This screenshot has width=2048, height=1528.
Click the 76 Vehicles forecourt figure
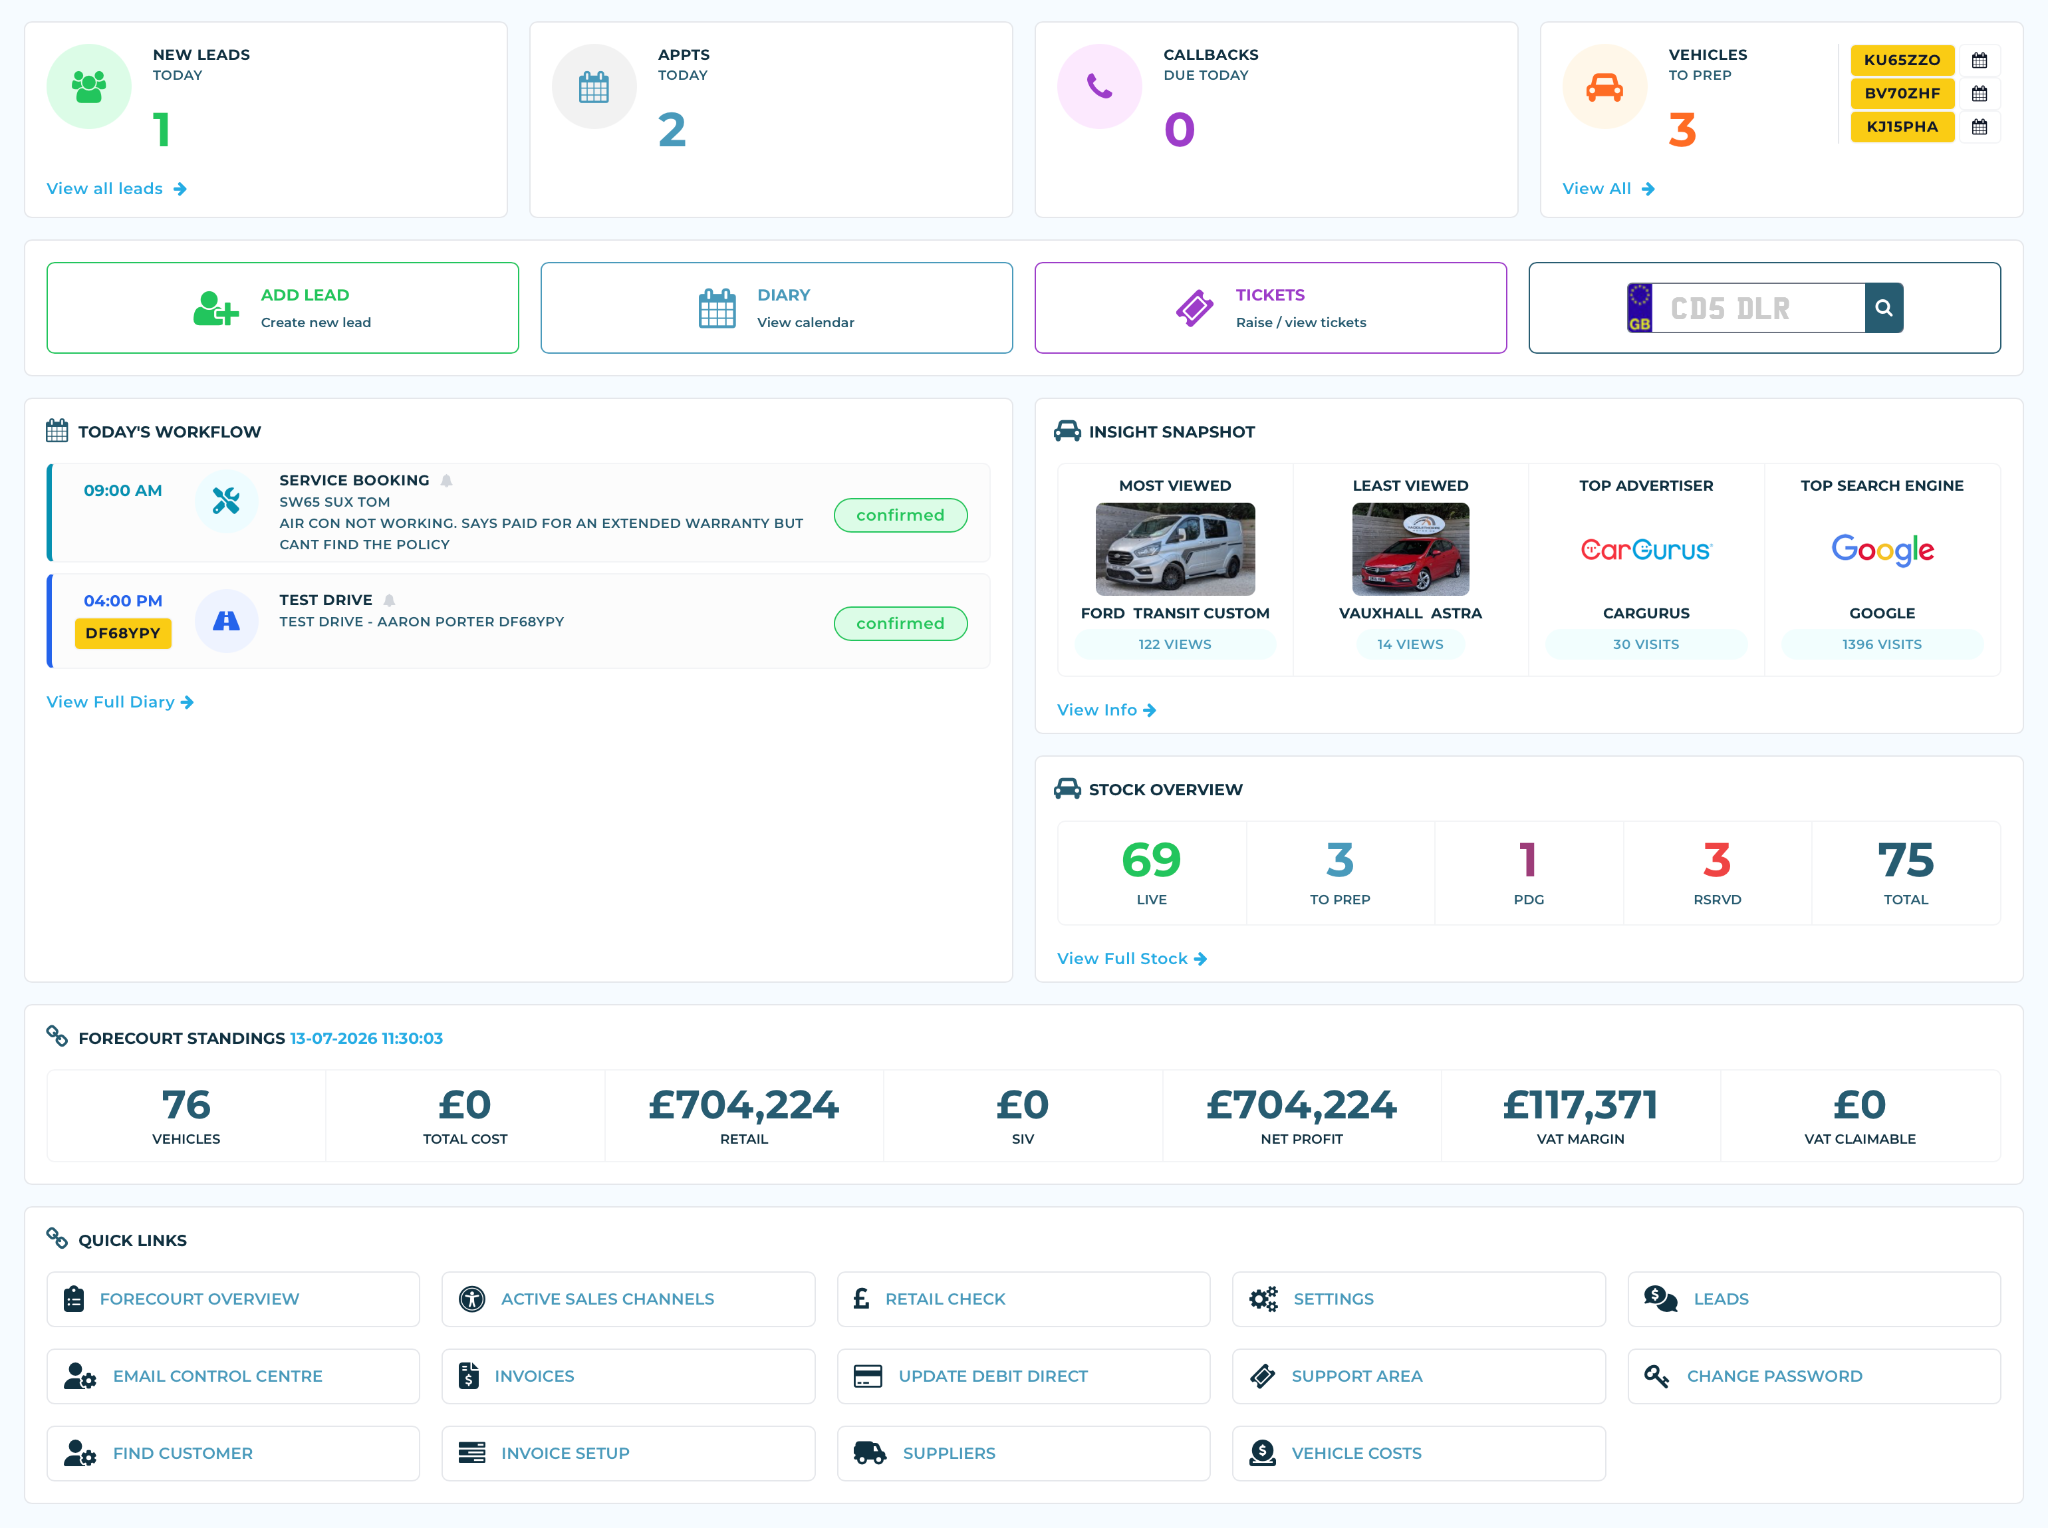coord(186,1105)
